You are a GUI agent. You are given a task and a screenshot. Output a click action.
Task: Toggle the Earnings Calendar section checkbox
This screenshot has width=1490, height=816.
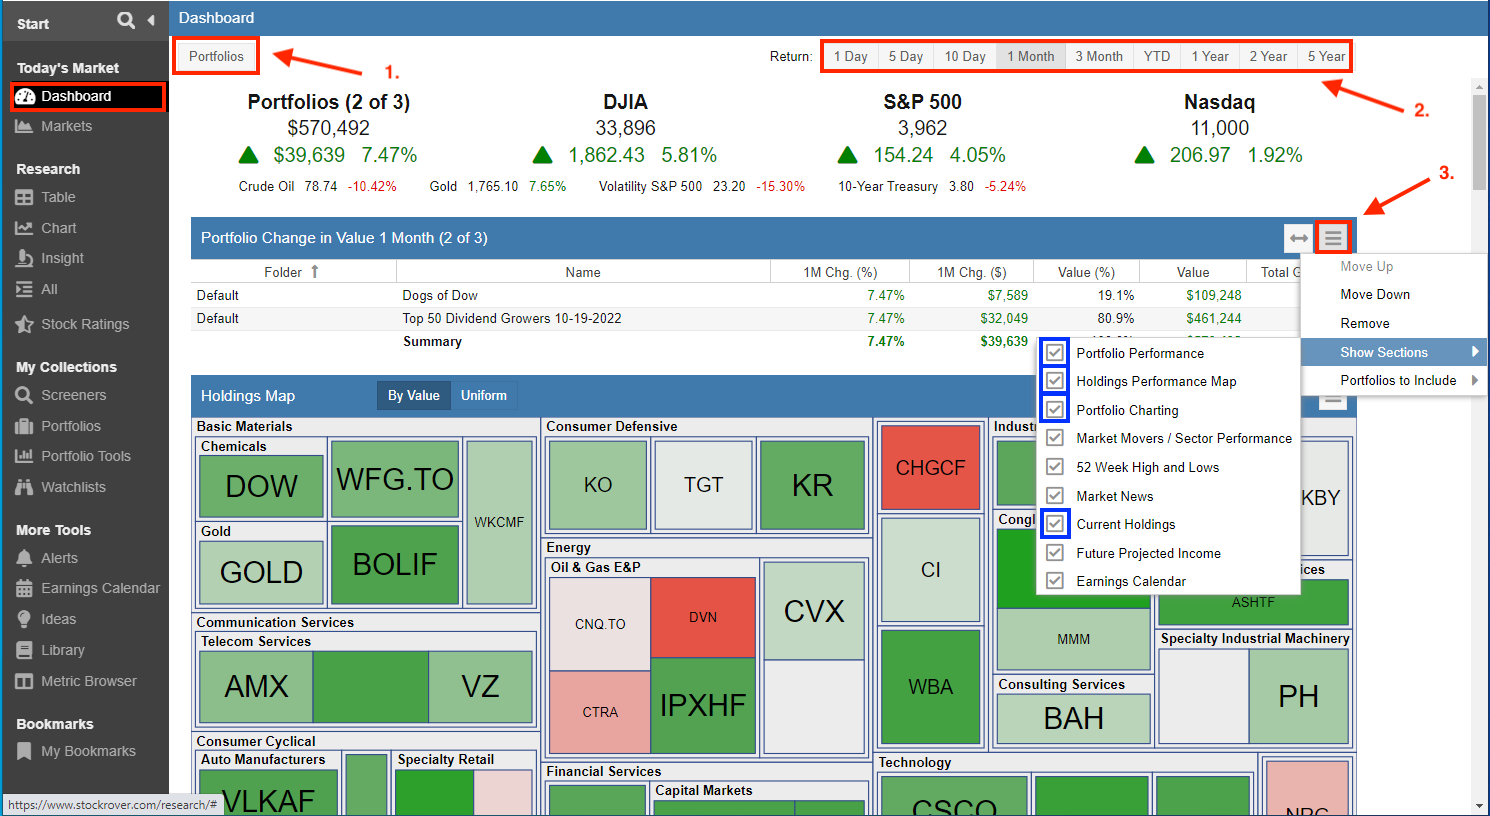[x=1054, y=580]
